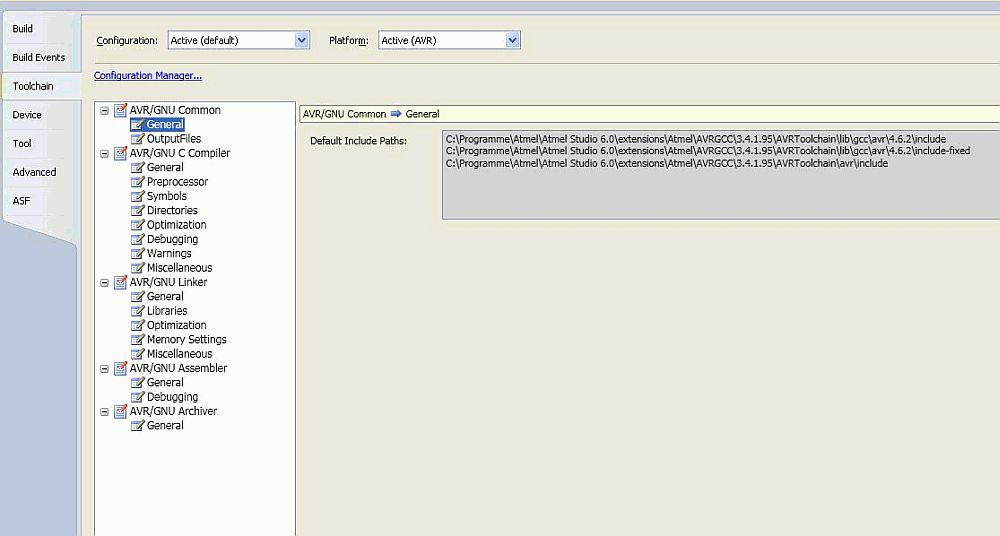
Task: Open C Compiler Optimization settings
Action: (x=177, y=225)
